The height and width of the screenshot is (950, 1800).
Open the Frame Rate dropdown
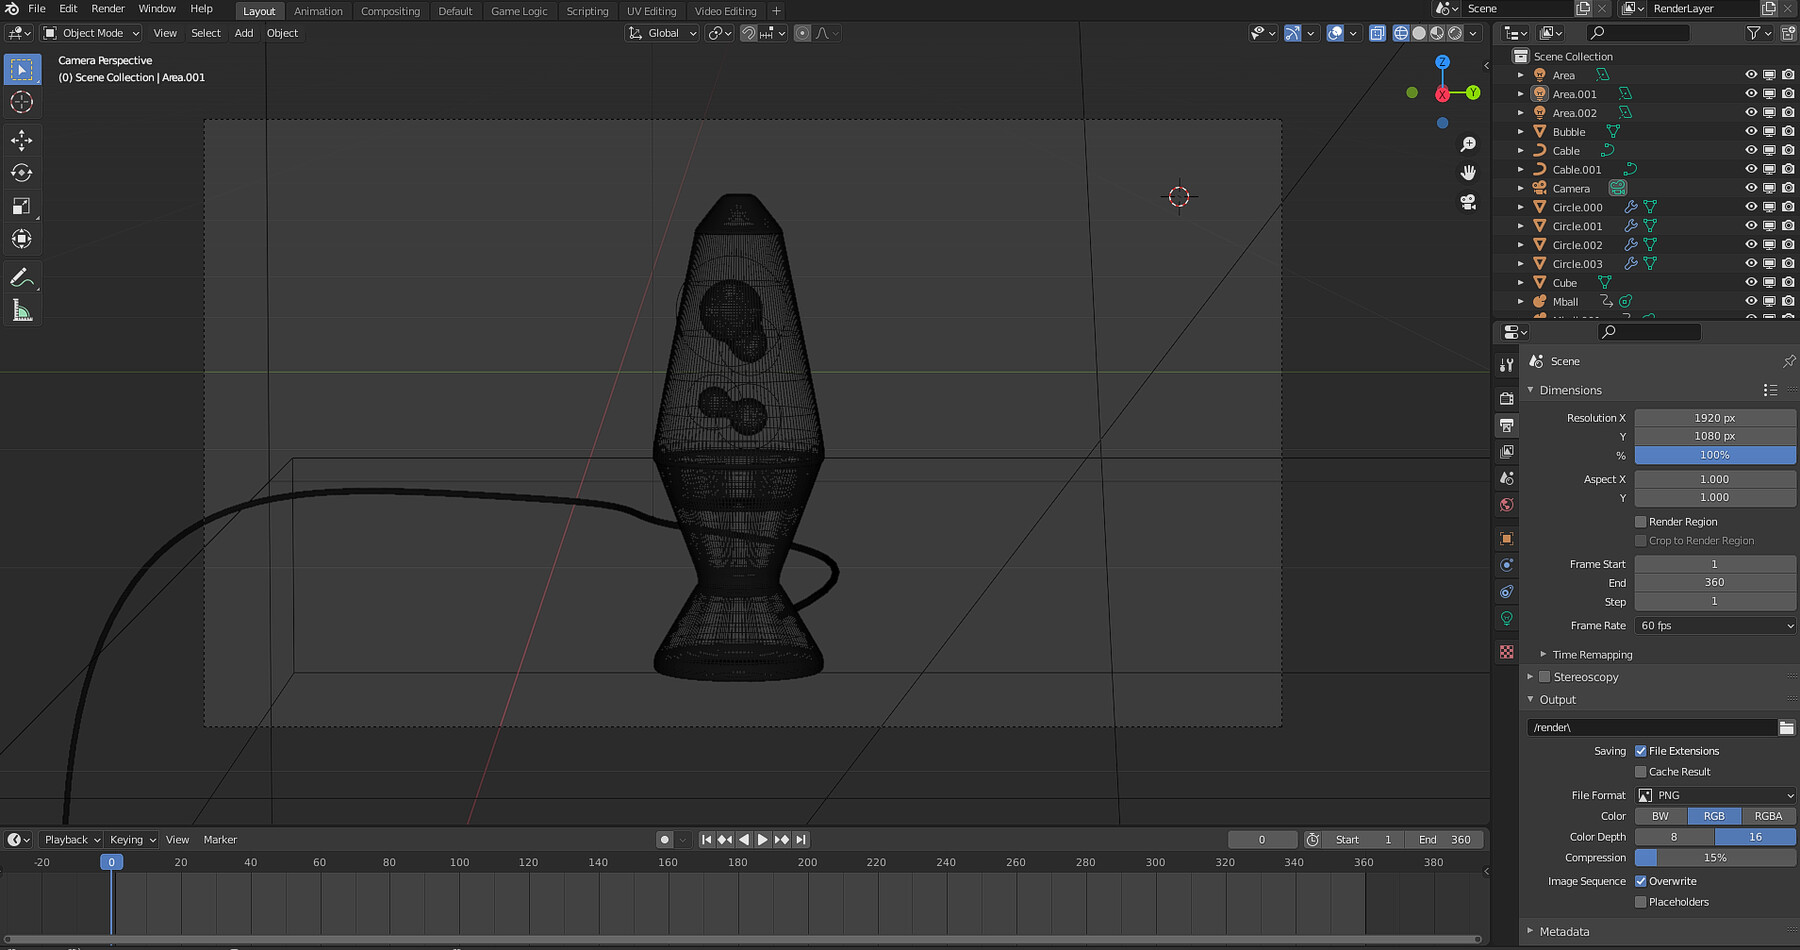click(x=1714, y=625)
